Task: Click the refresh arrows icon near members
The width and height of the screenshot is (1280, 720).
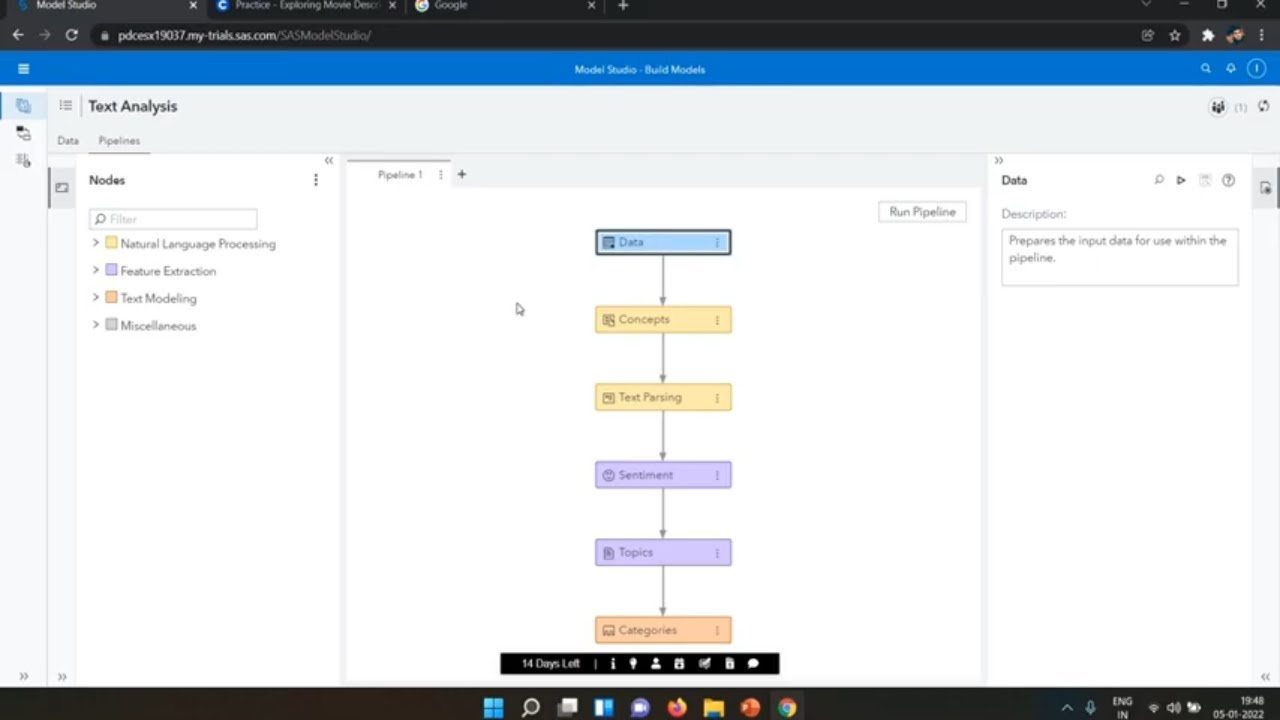Action: coord(1264,107)
